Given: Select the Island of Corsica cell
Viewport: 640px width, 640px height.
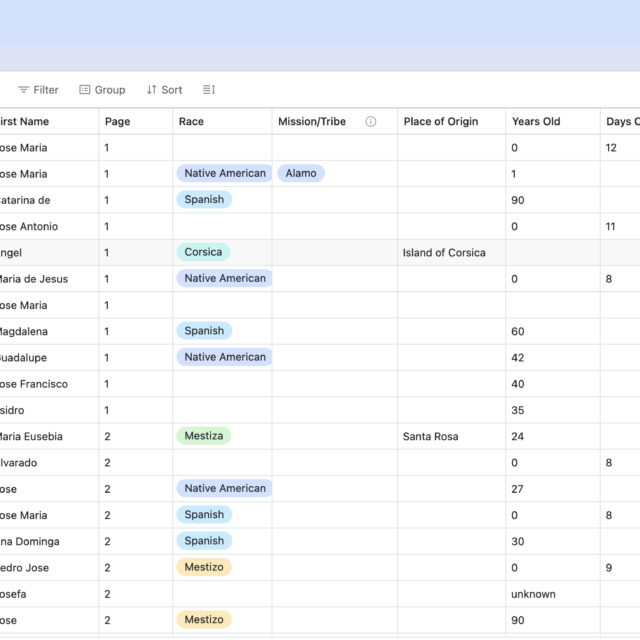Looking at the screenshot, I should pyautogui.click(x=451, y=253).
